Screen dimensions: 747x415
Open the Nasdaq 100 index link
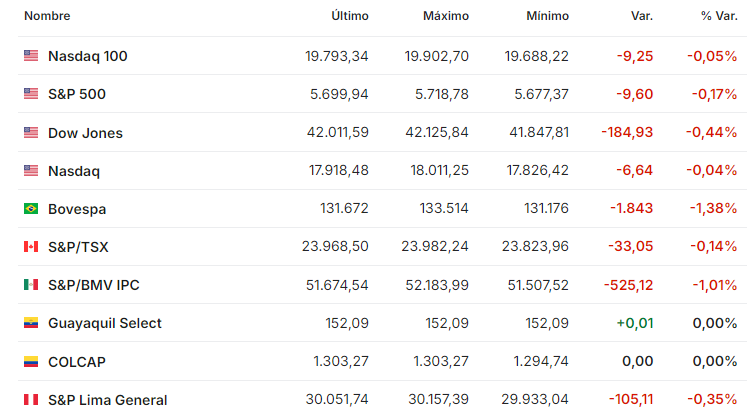click(x=88, y=56)
